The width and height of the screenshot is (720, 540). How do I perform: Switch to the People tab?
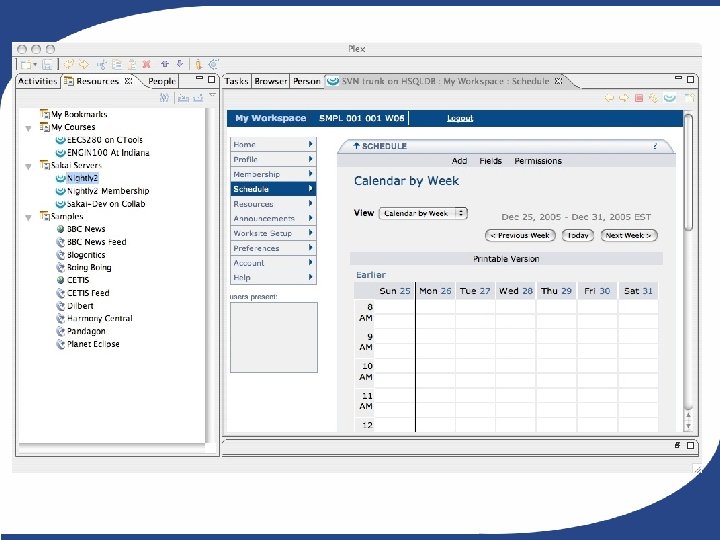pyautogui.click(x=162, y=81)
